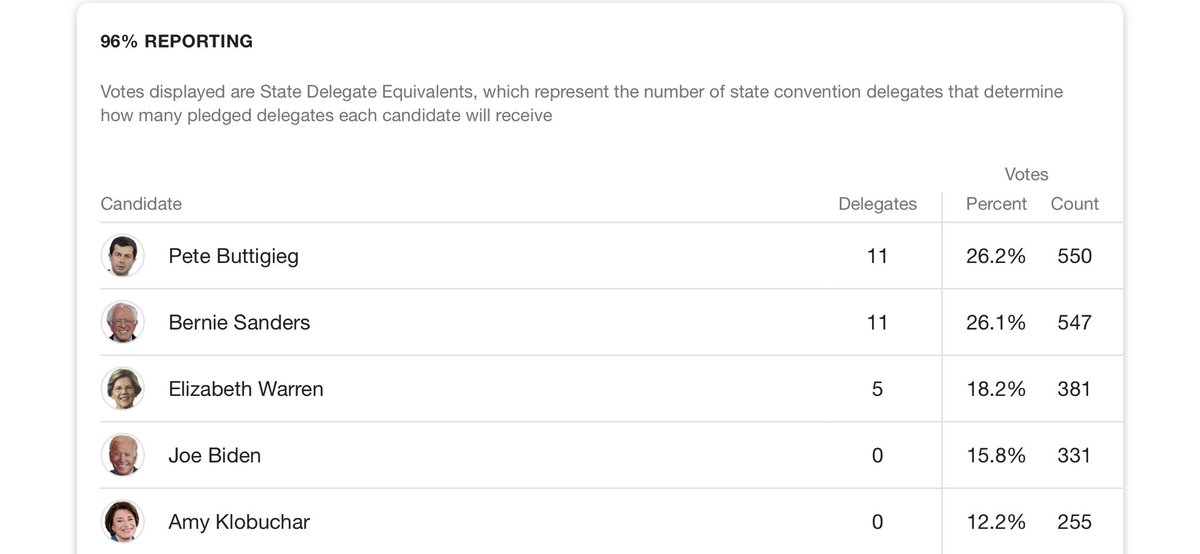The width and height of the screenshot is (1200, 554).
Task: Click Elizabeth Warren's avatar photo
Action: coord(123,389)
